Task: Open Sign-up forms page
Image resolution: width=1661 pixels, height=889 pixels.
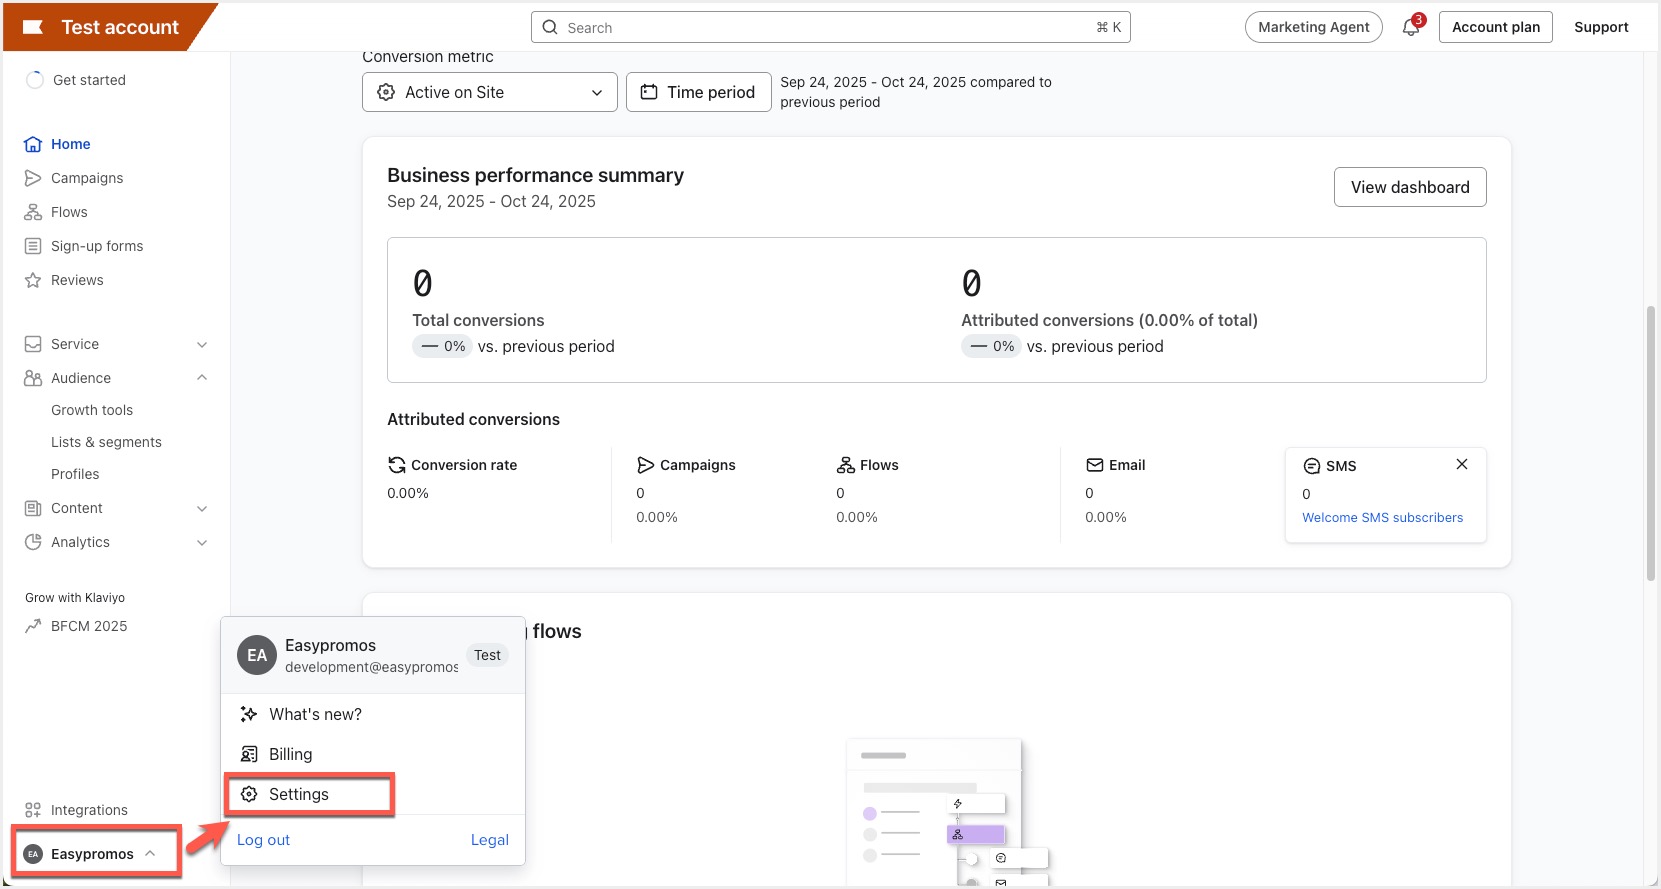Action: [x=96, y=246]
